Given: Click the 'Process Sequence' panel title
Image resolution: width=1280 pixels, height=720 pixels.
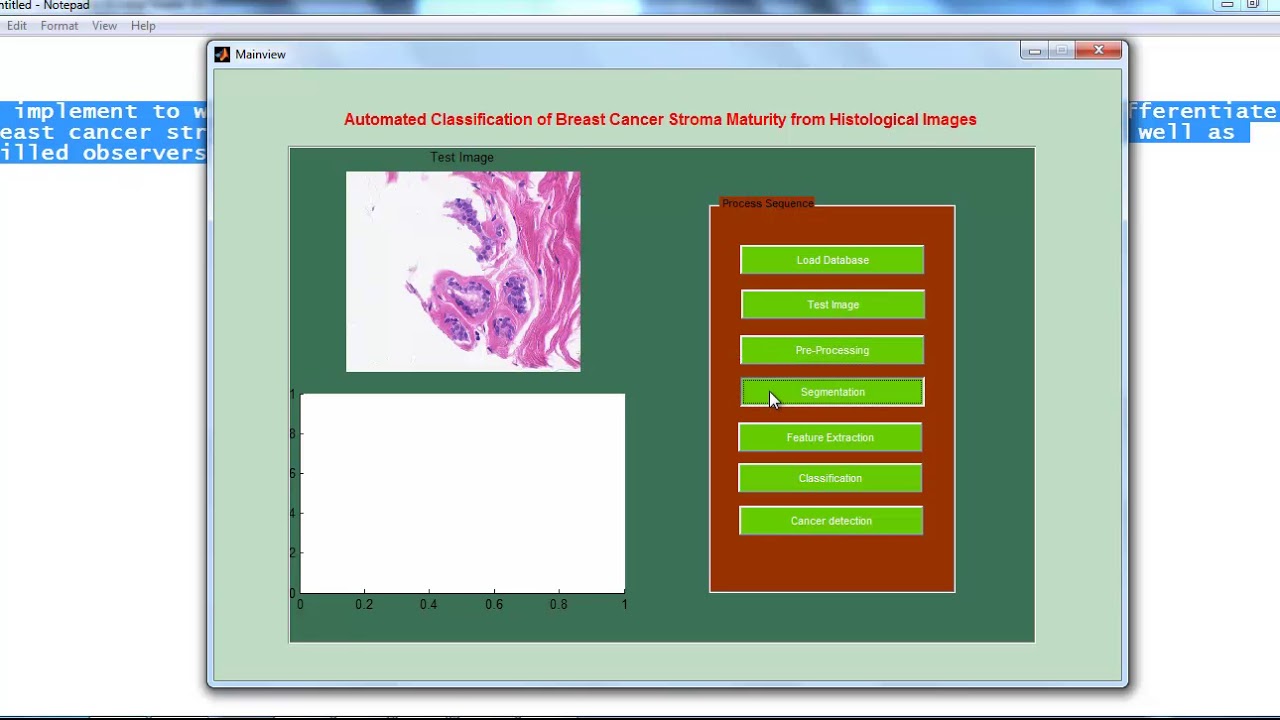Looking at the screenshot, I should coord(768,203).
